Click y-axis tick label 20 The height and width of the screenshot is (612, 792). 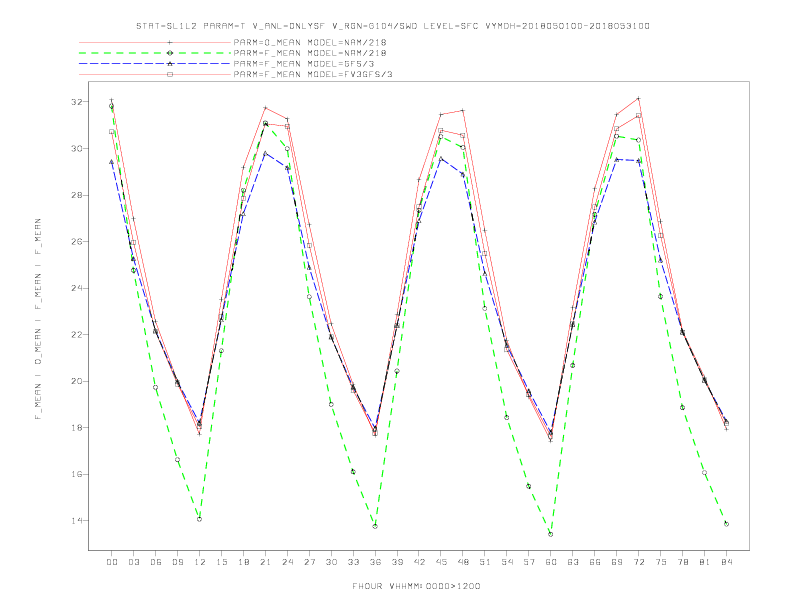[76, 381]
